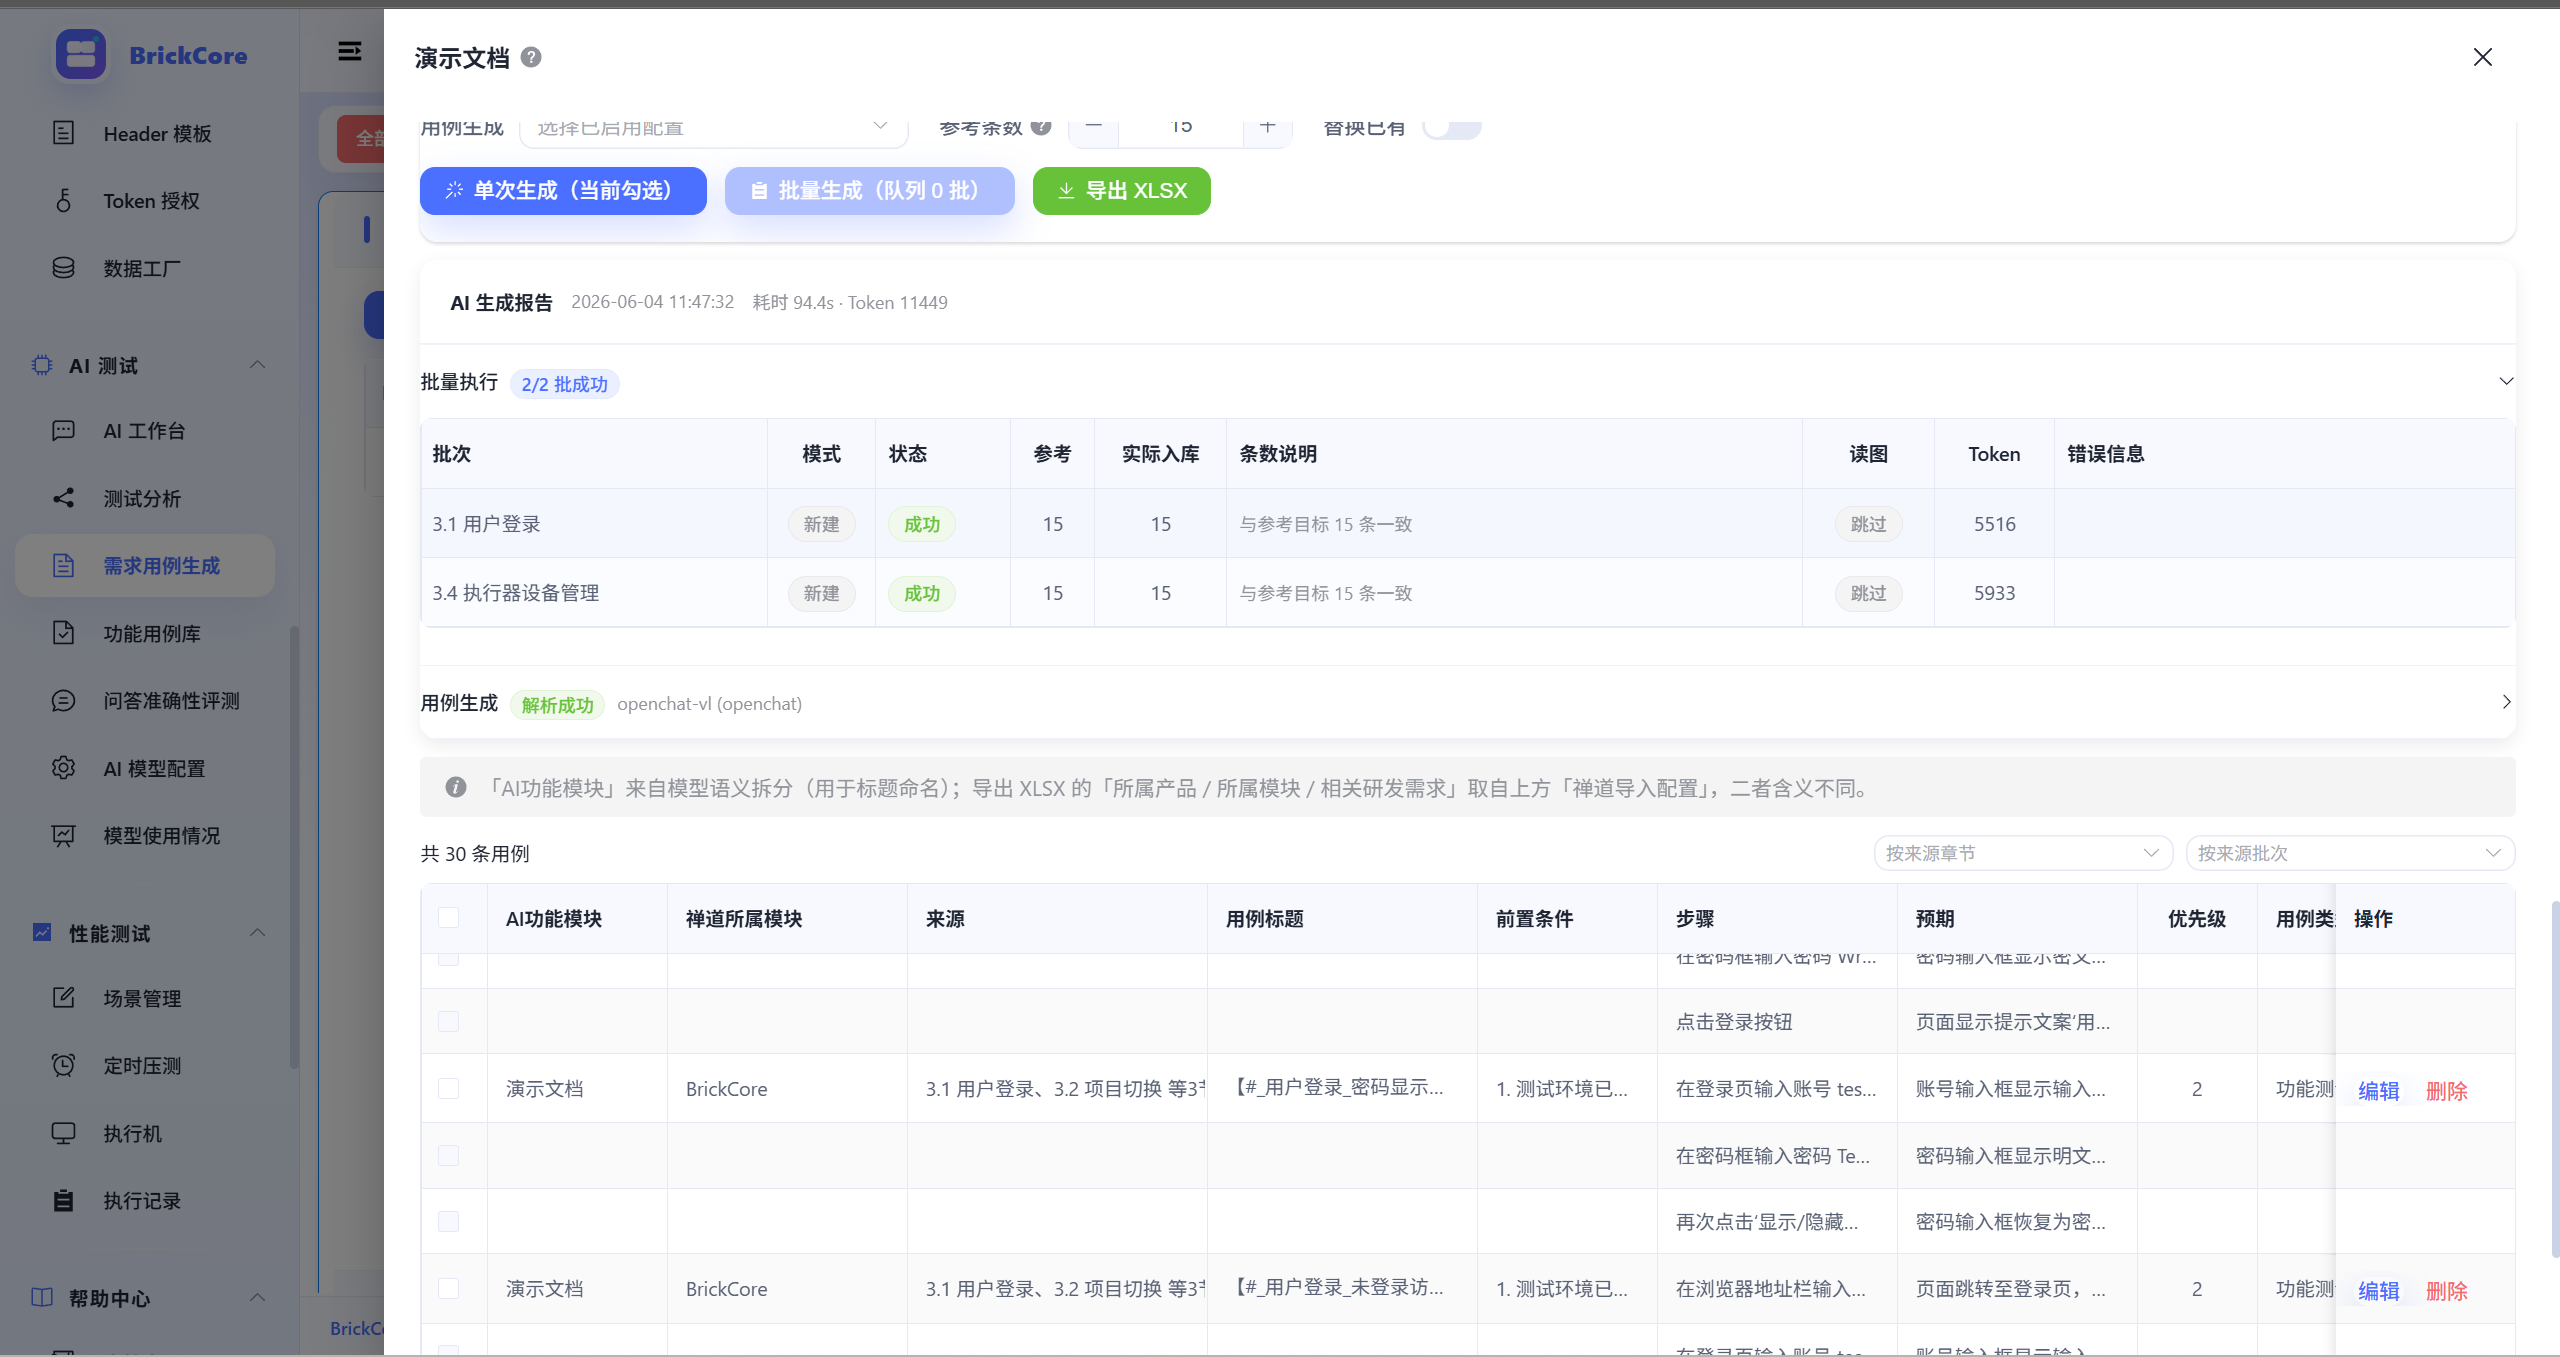The height and width of the screenshot is (1357, 2560).
Task: Go to 场景管理 menu item
Action: [x=145, y=998]
